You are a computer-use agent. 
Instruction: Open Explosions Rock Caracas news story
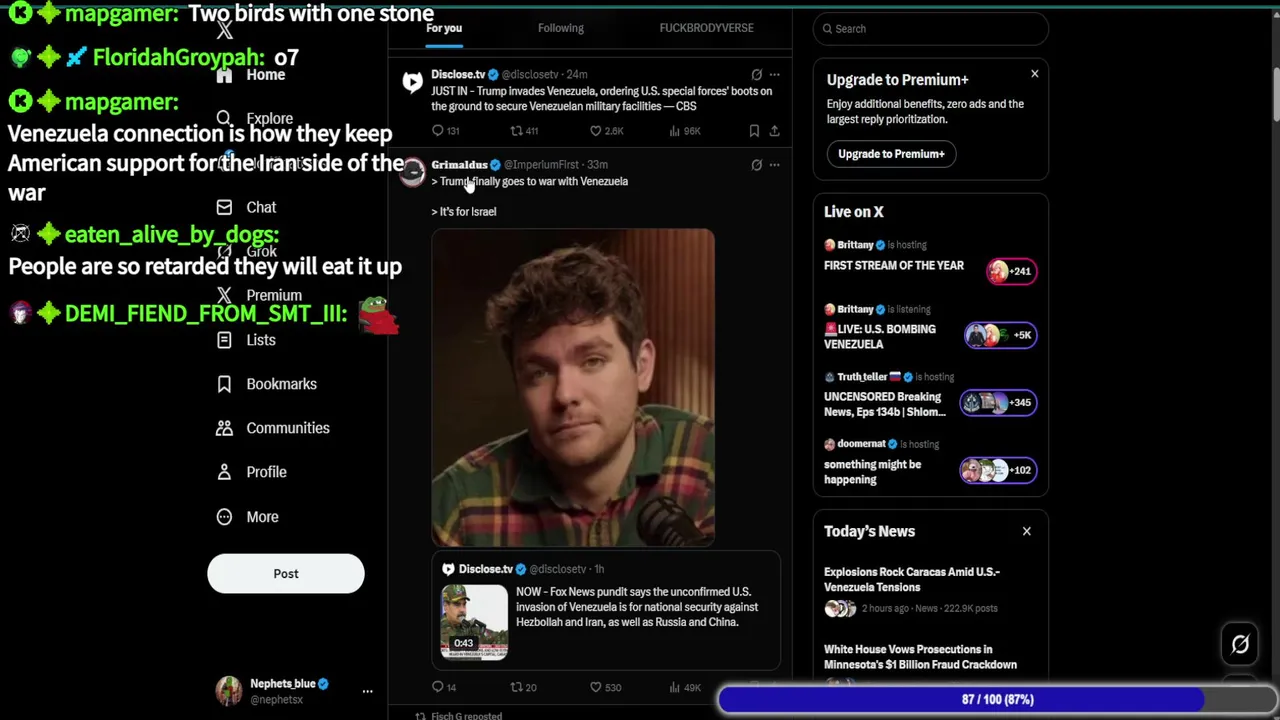click(x=912, y=580)
